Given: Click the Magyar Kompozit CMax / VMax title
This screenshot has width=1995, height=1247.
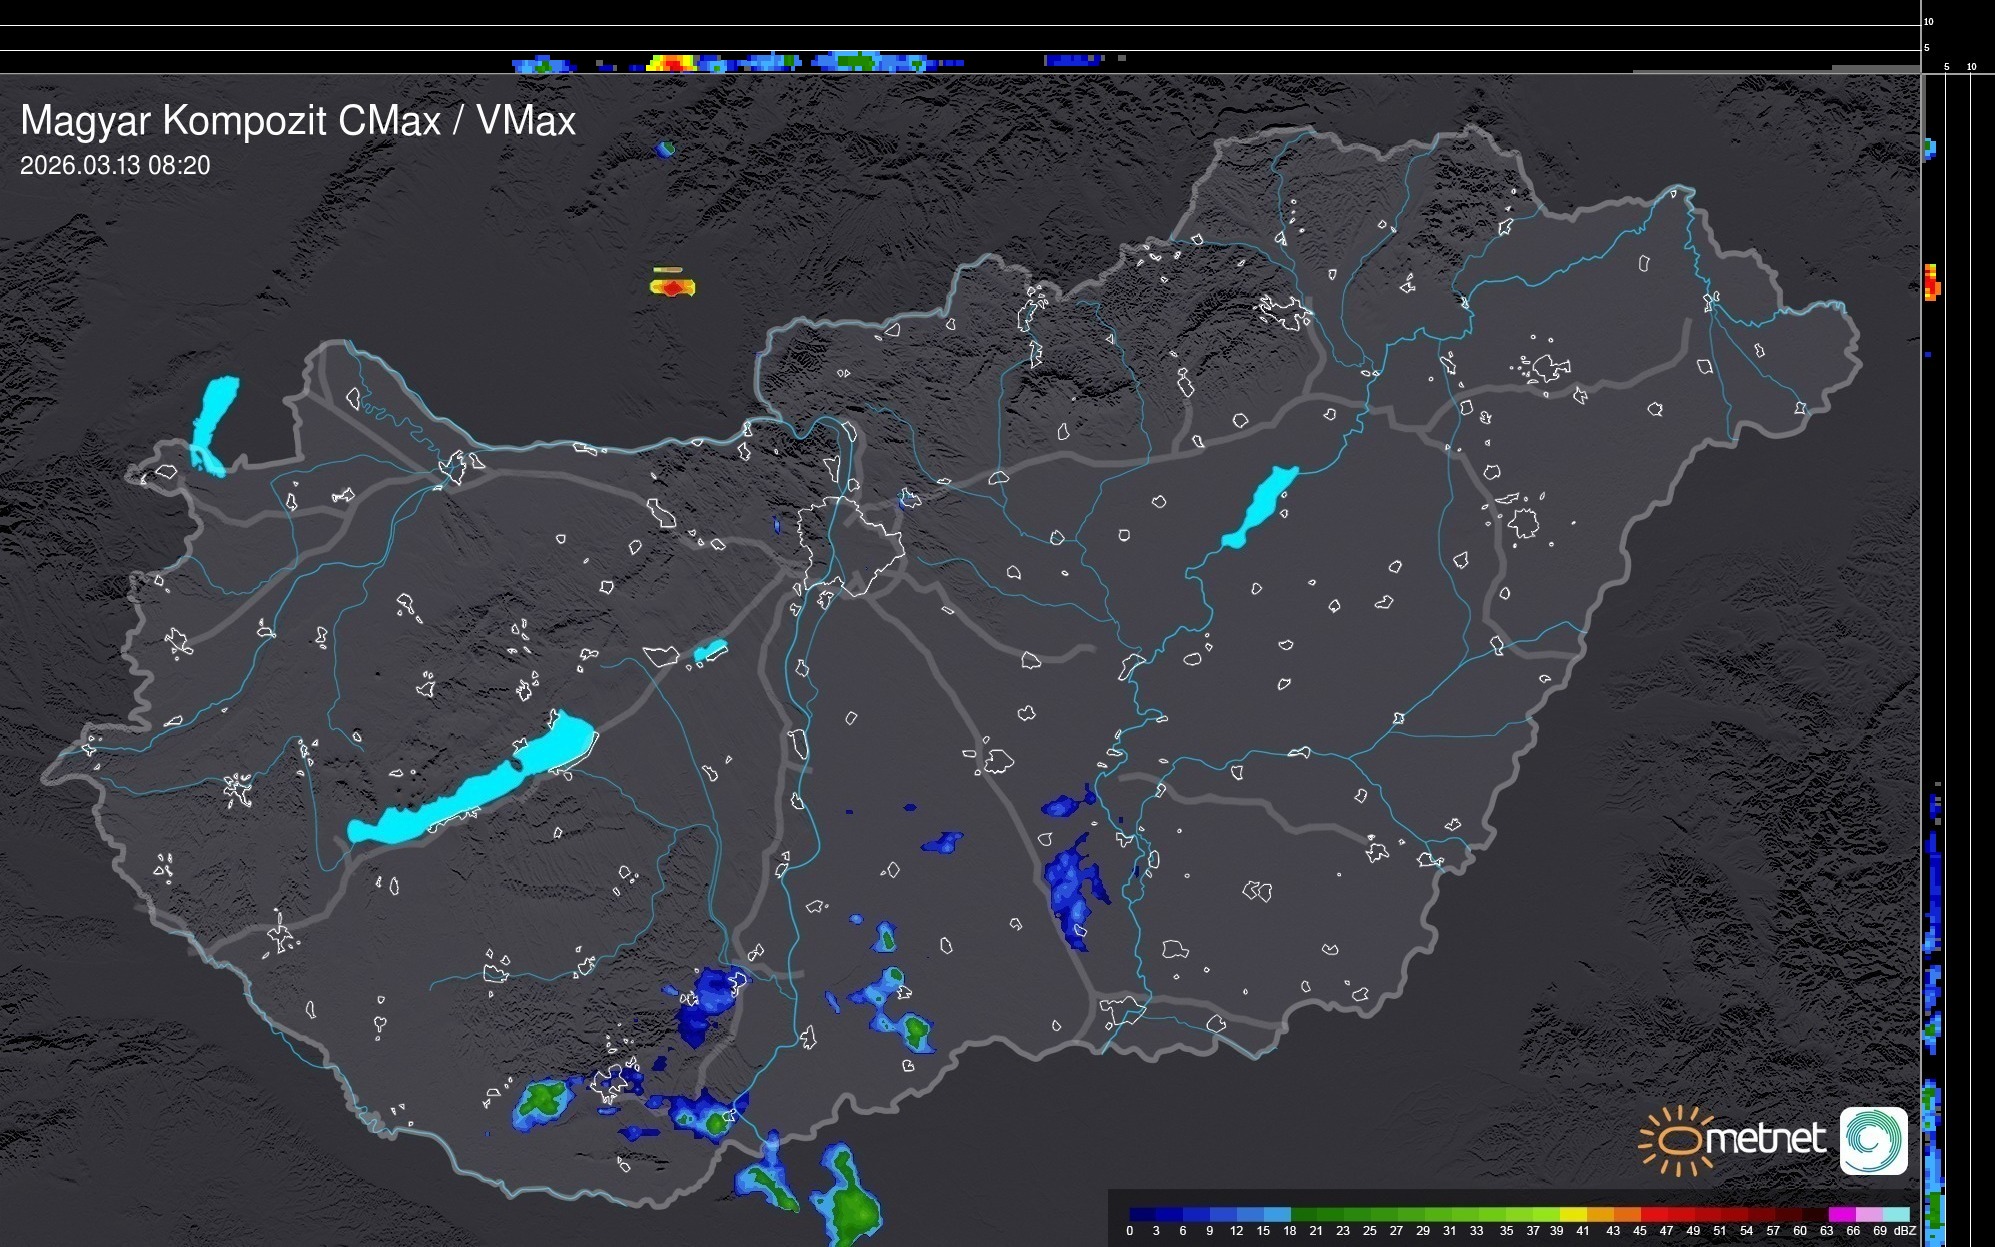Looking at the screenshot, I should [298, 121].
